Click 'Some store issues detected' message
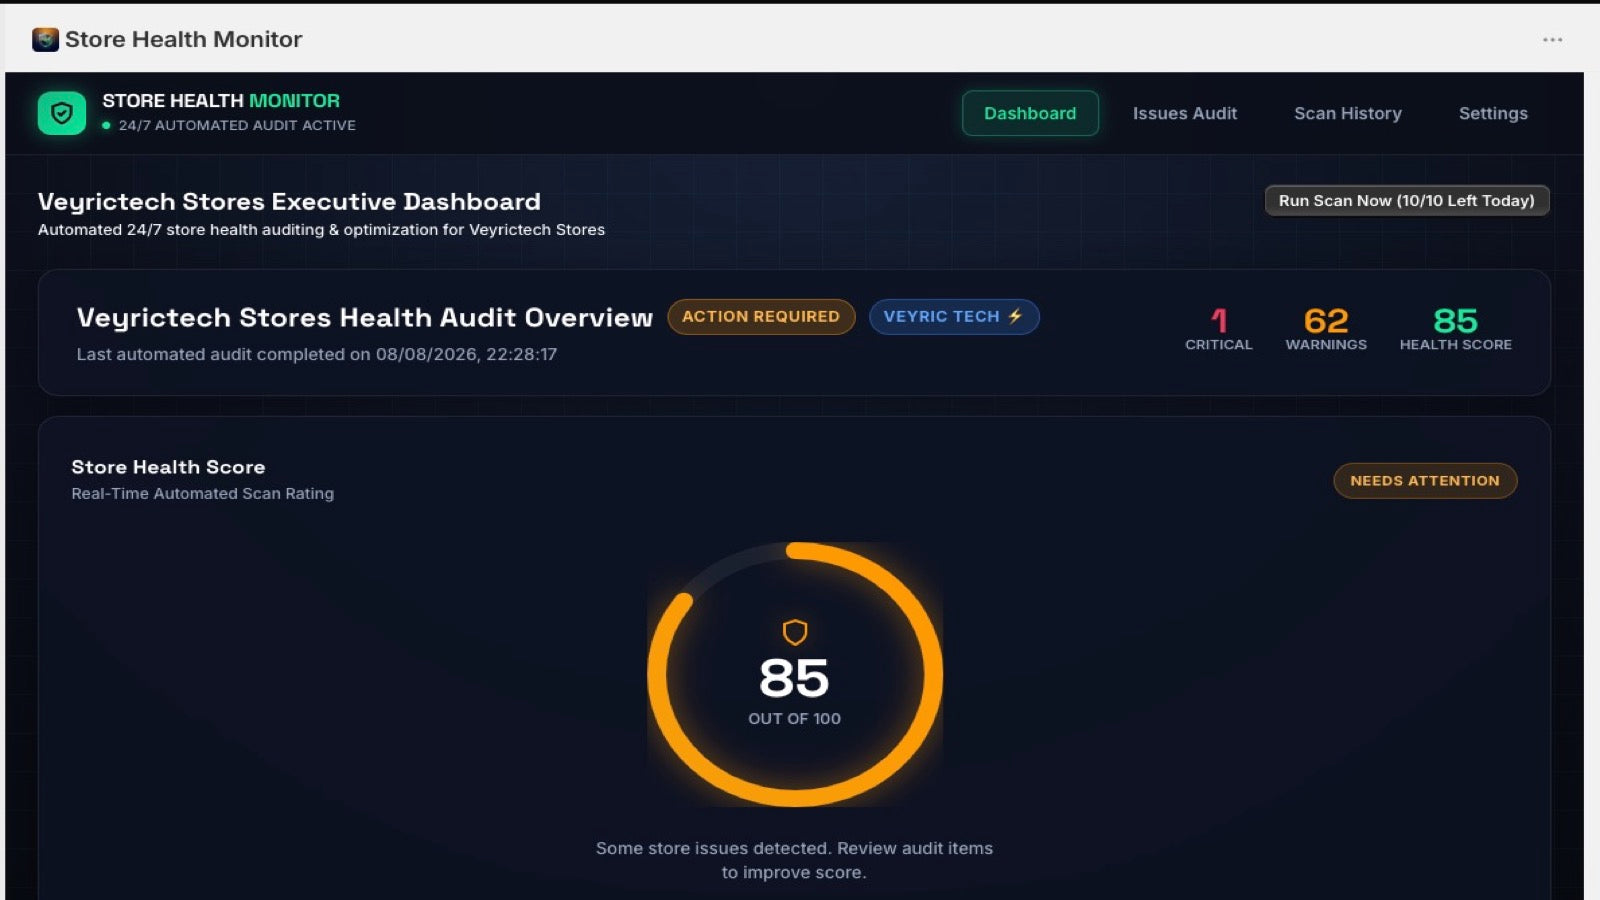Viewport: 1600px width, 900px height. [795, 860]
